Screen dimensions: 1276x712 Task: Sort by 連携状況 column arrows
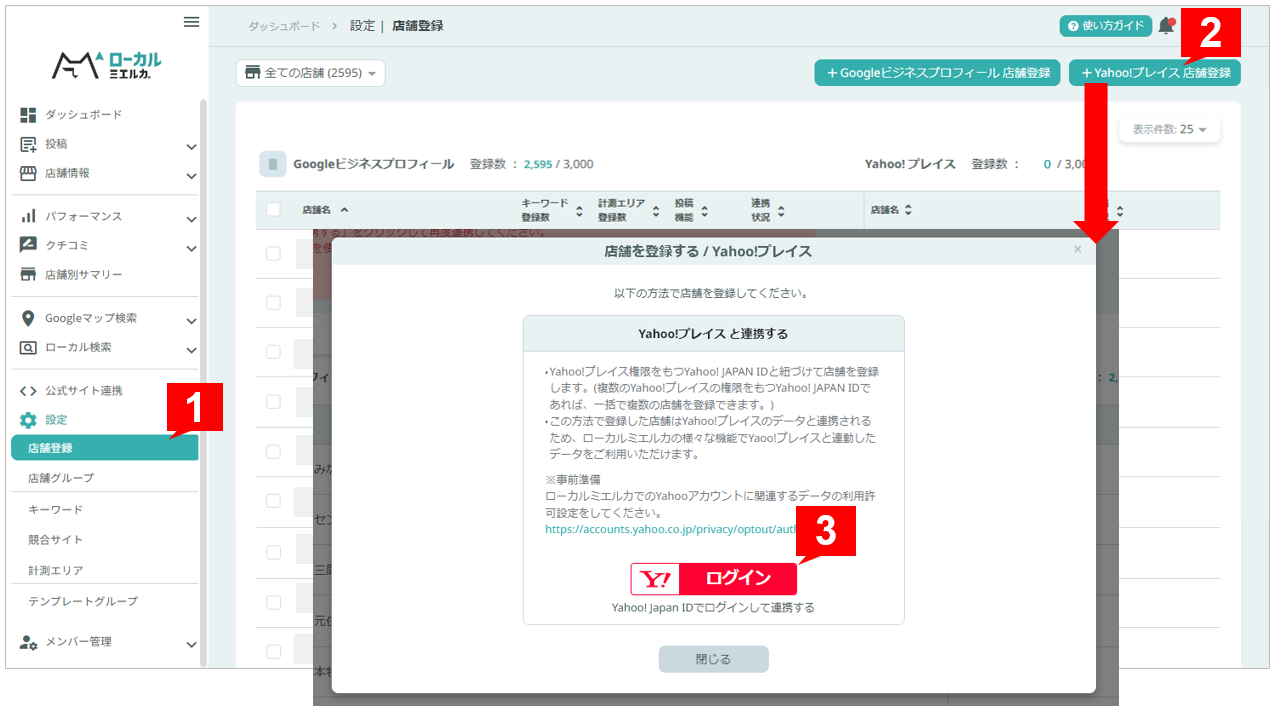click(x=781, y=211)
